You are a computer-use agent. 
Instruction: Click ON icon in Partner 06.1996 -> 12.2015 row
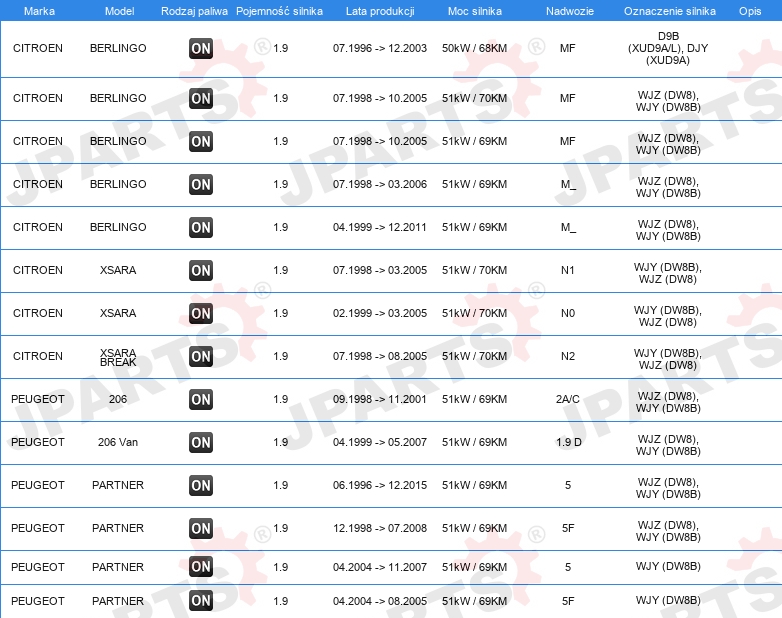(201, 485)
